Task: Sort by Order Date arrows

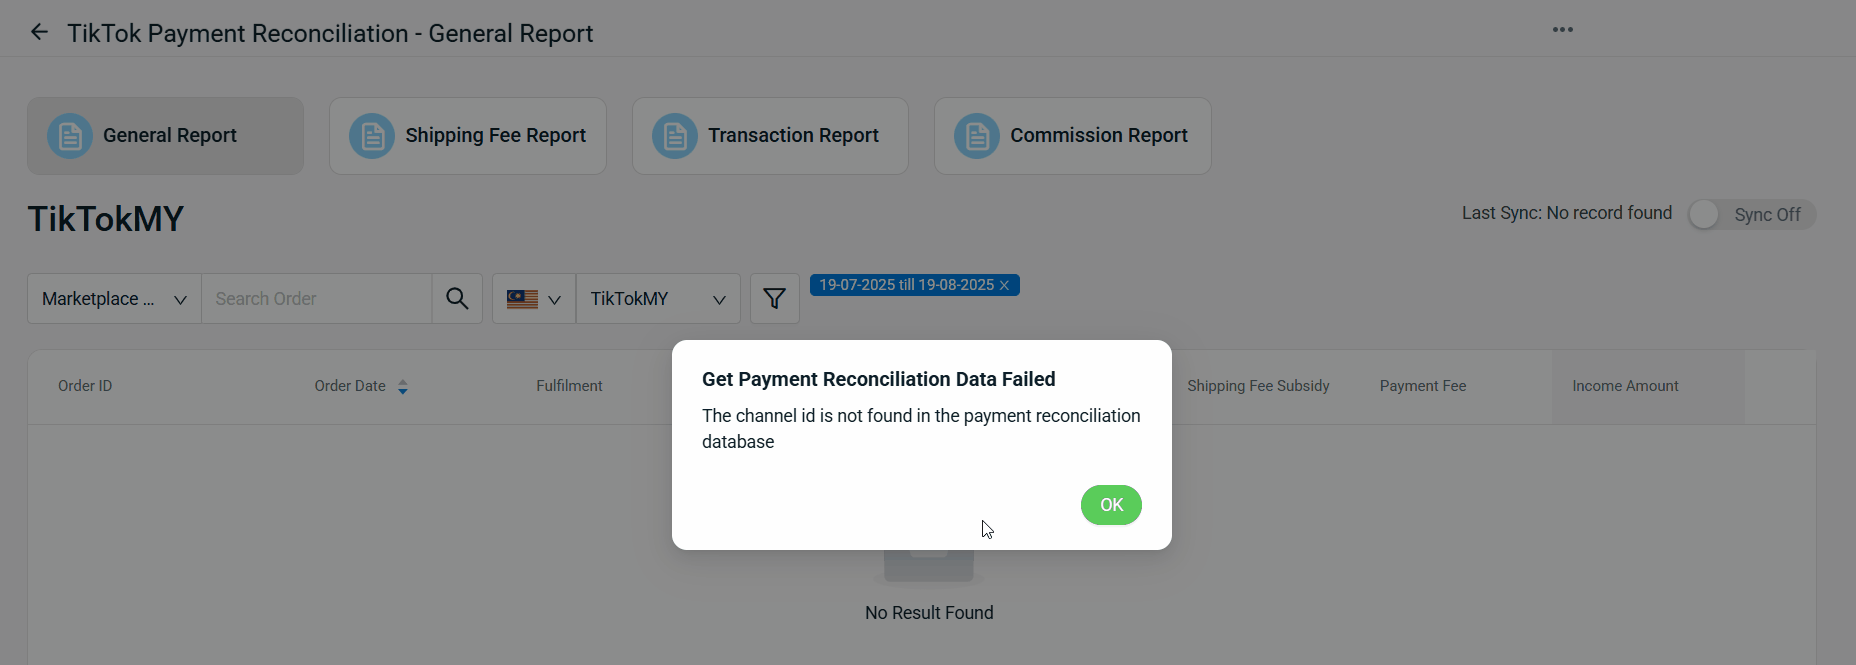Action: (403, 387)
